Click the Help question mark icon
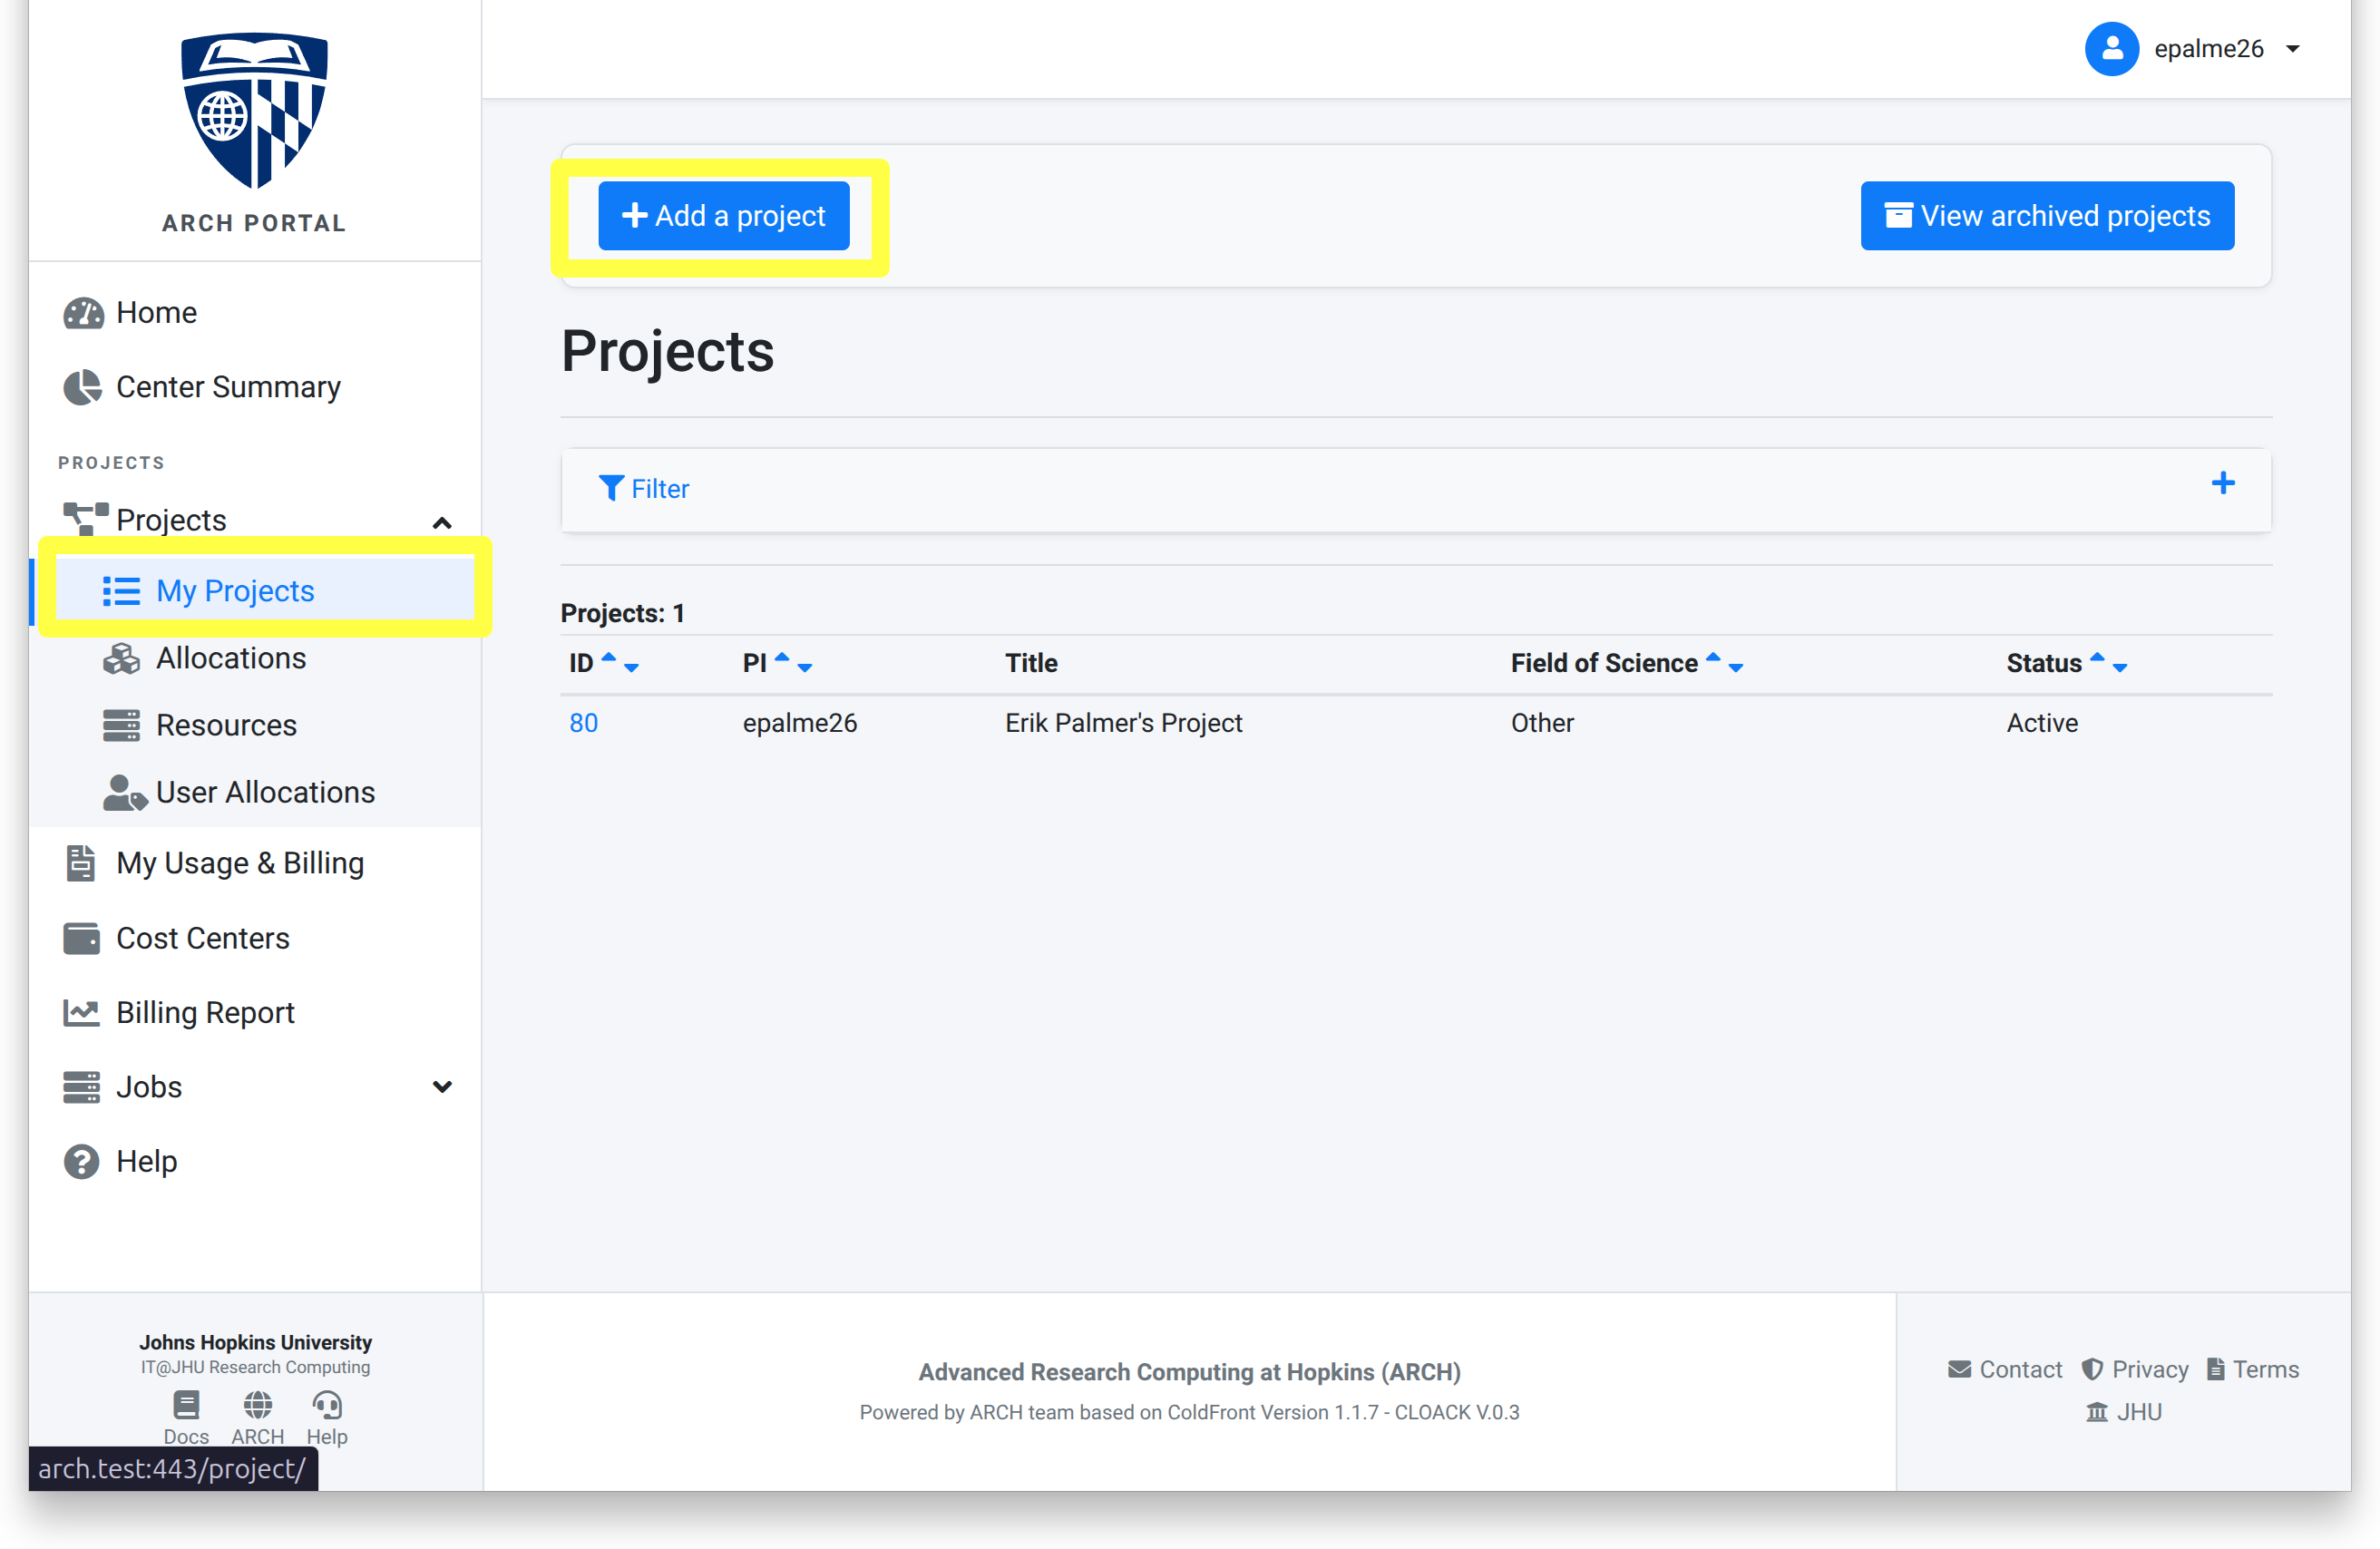 (x=81, y=1161)
